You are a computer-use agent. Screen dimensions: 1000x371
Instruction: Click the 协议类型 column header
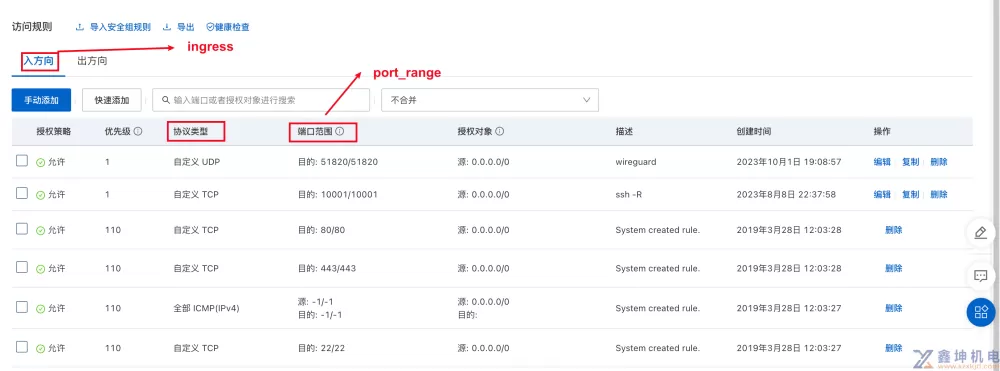coord(191,131)
